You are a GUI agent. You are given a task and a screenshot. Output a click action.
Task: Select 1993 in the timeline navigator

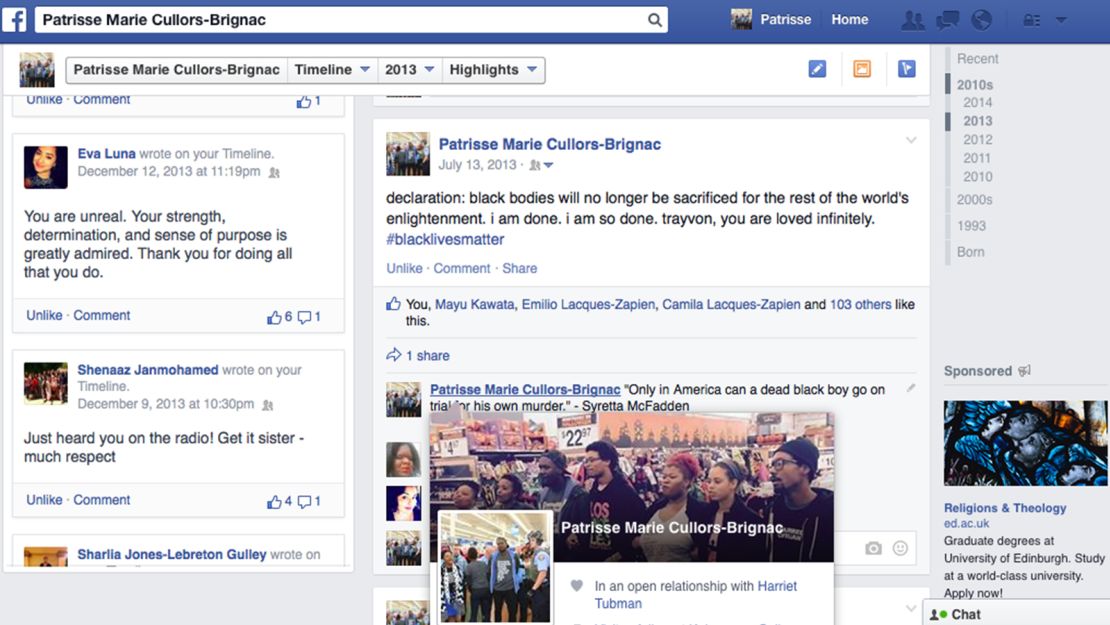pyautogui.click(x=971, y=226)
